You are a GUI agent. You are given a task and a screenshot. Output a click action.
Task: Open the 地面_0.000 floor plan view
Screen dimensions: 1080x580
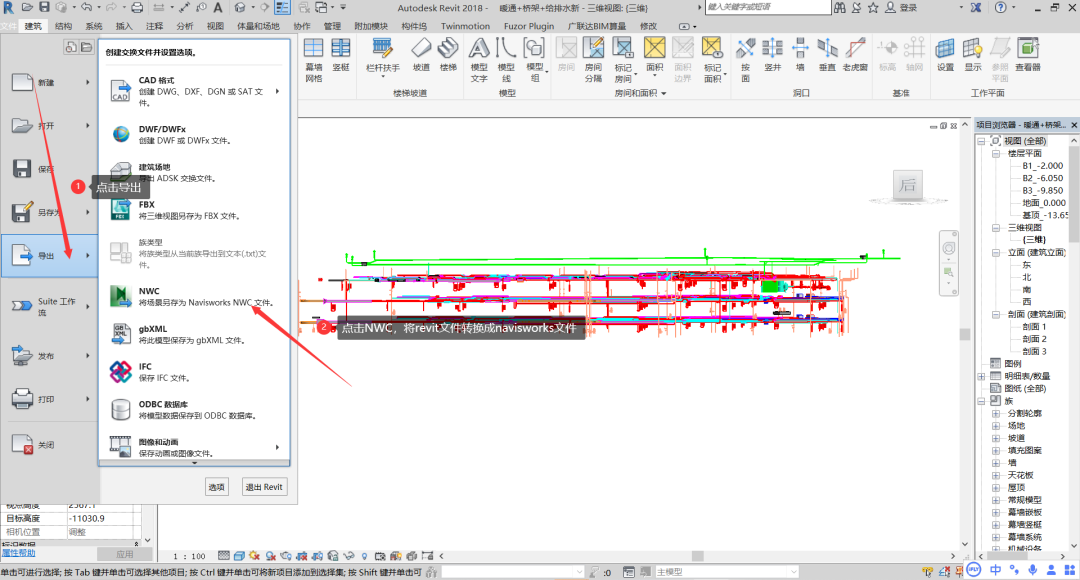click(1043, 203)
